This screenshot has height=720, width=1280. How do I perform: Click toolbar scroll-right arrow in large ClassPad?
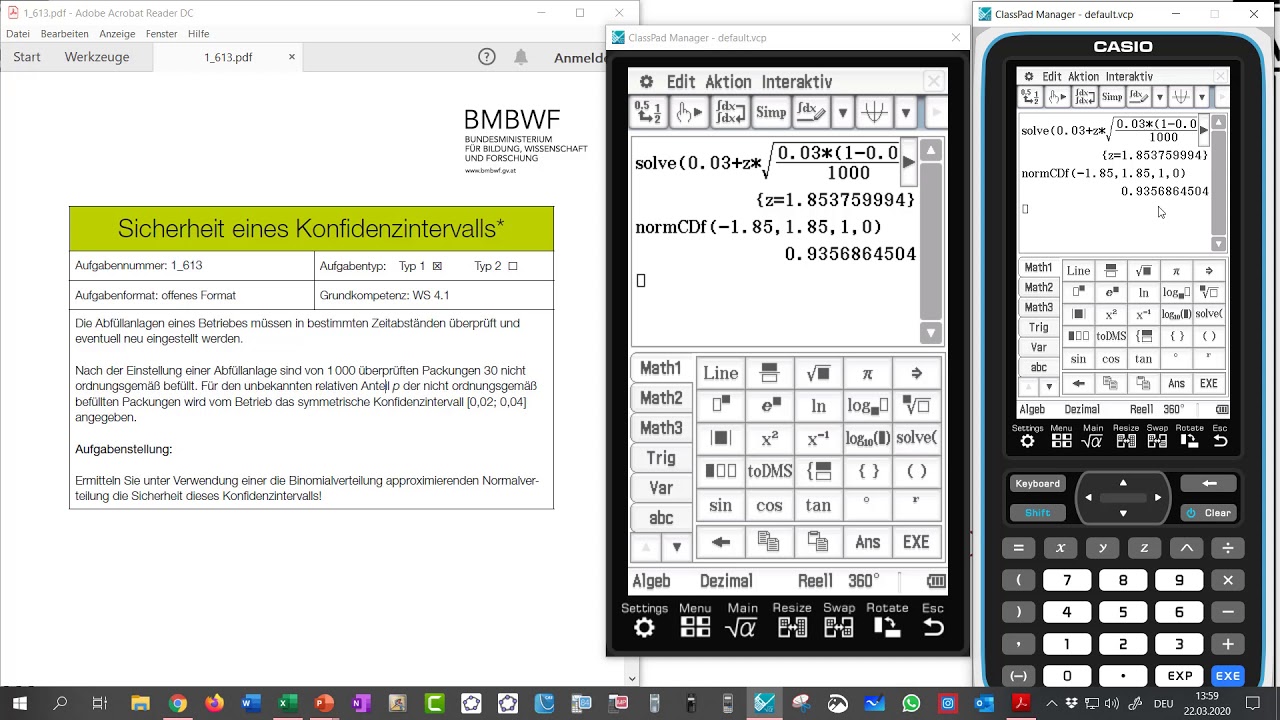[935, 113]
